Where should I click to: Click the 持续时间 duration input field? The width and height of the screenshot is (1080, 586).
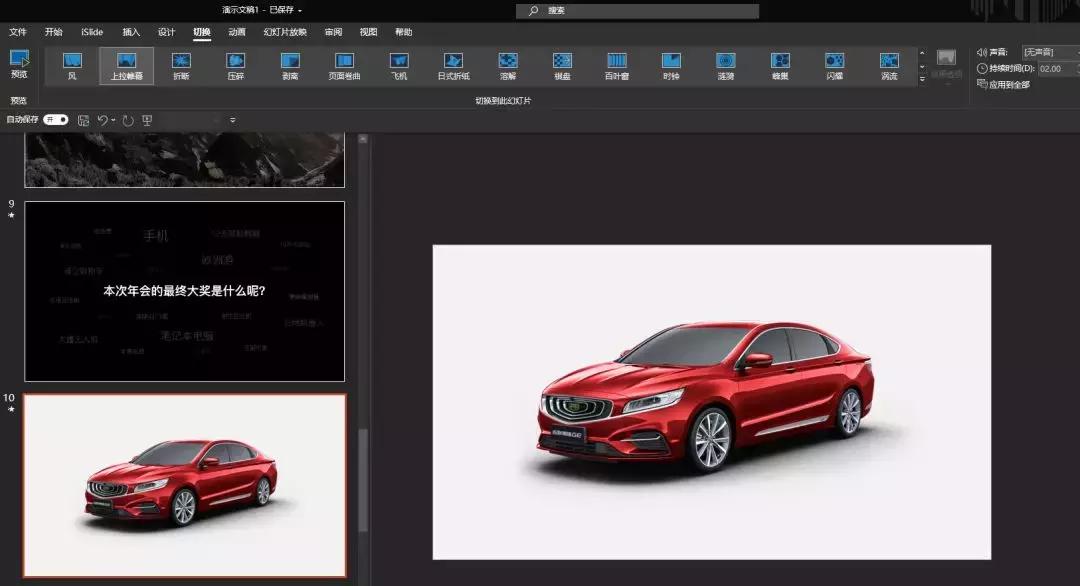pyautogui.click(x=1050, y=69)
